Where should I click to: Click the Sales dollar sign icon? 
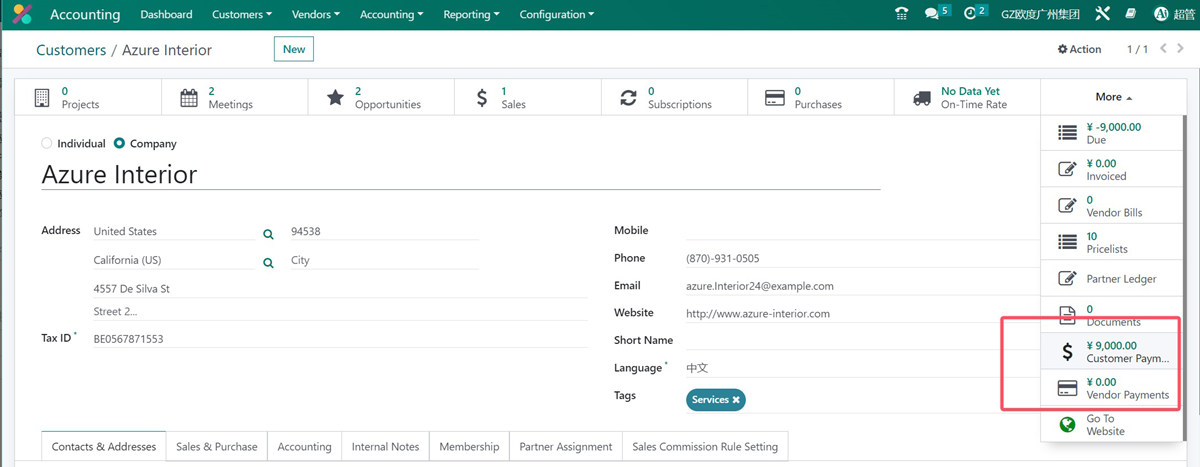click(482, 98)
